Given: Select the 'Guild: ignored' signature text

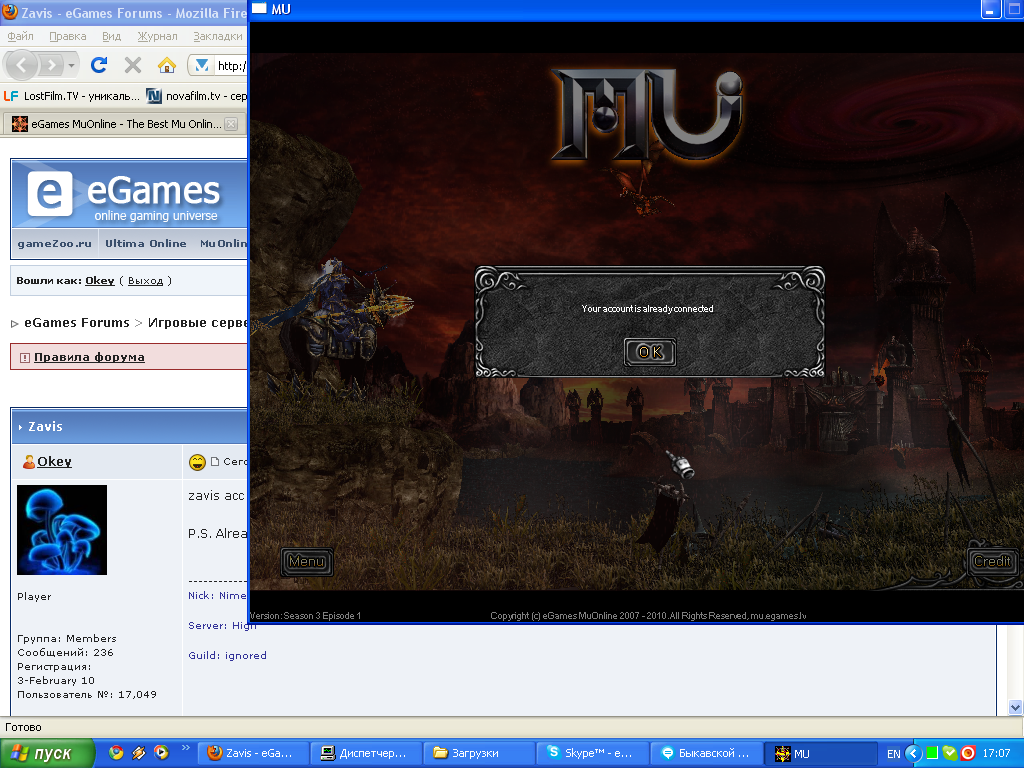Looking at the screenshot, I should click(x=227, y=656).
